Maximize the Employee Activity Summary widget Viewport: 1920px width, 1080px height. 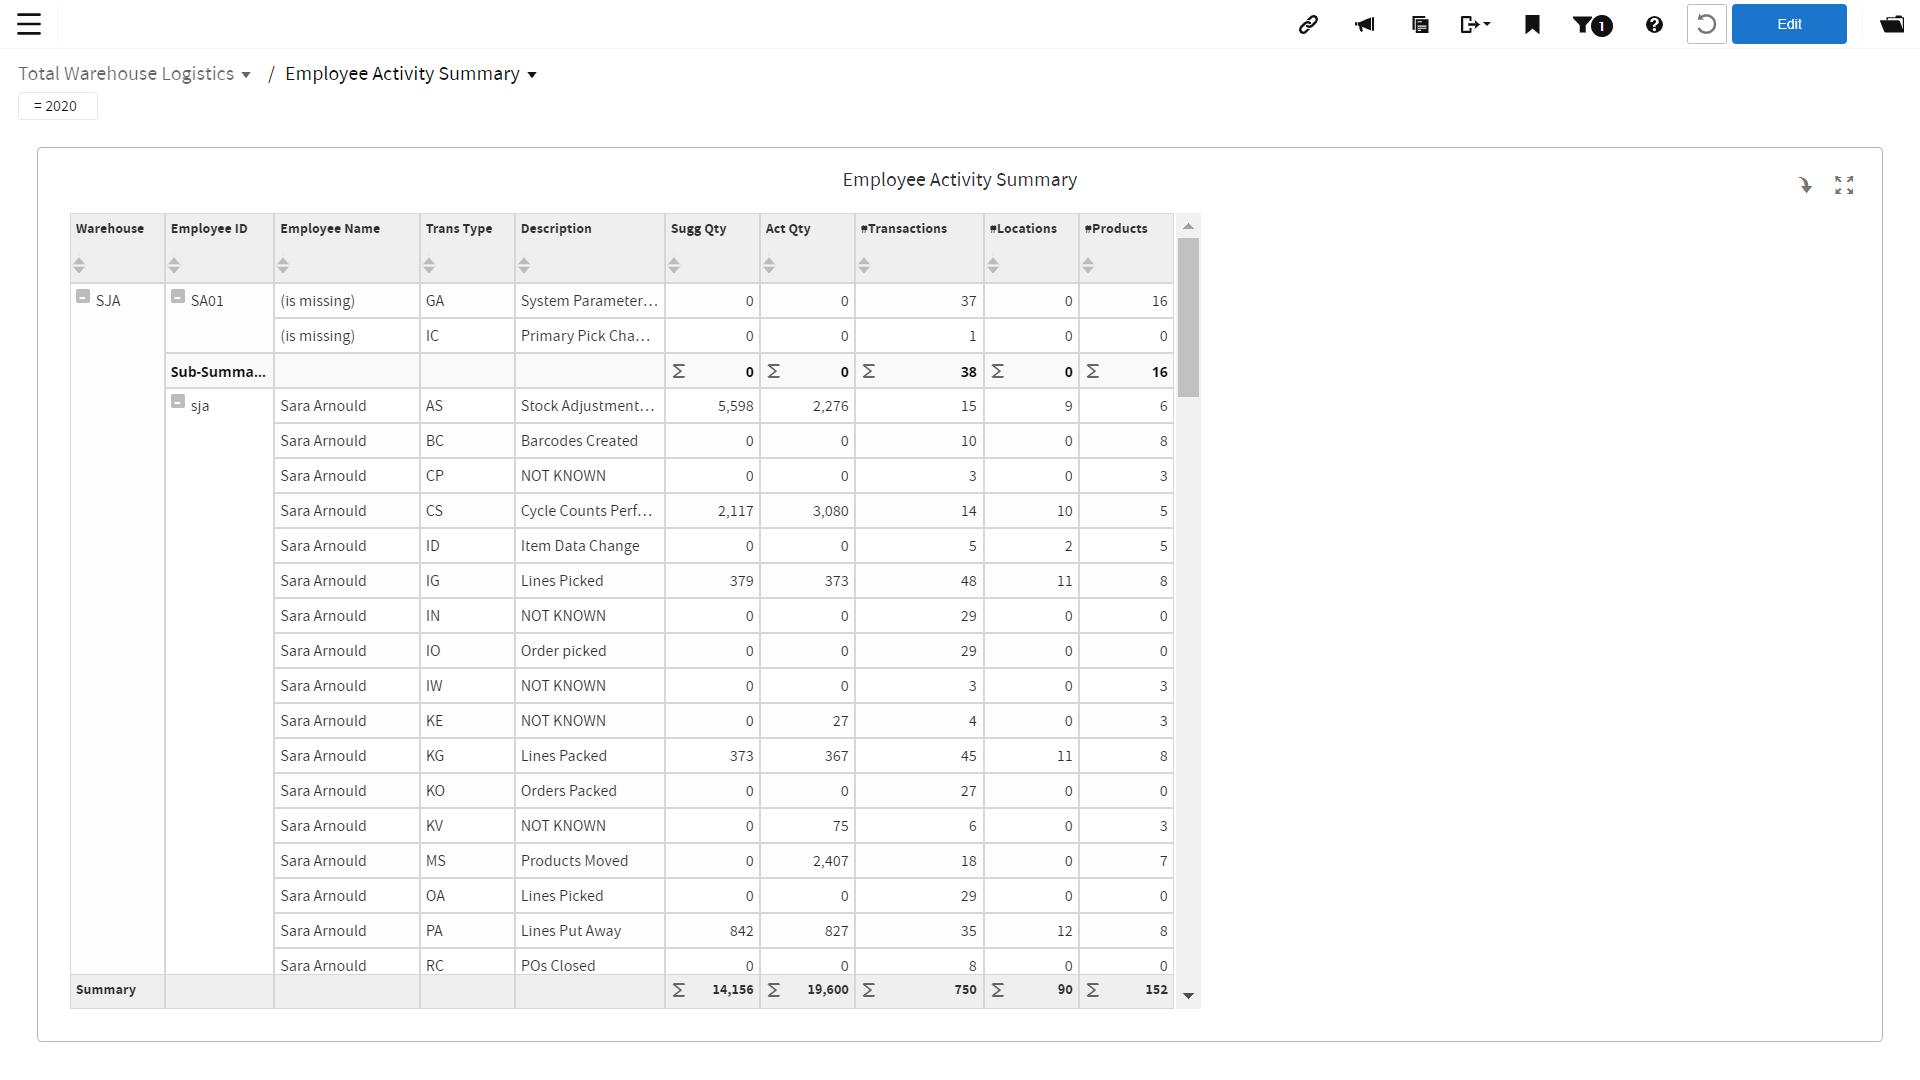pyautogui.click(x=1844, y=185)
